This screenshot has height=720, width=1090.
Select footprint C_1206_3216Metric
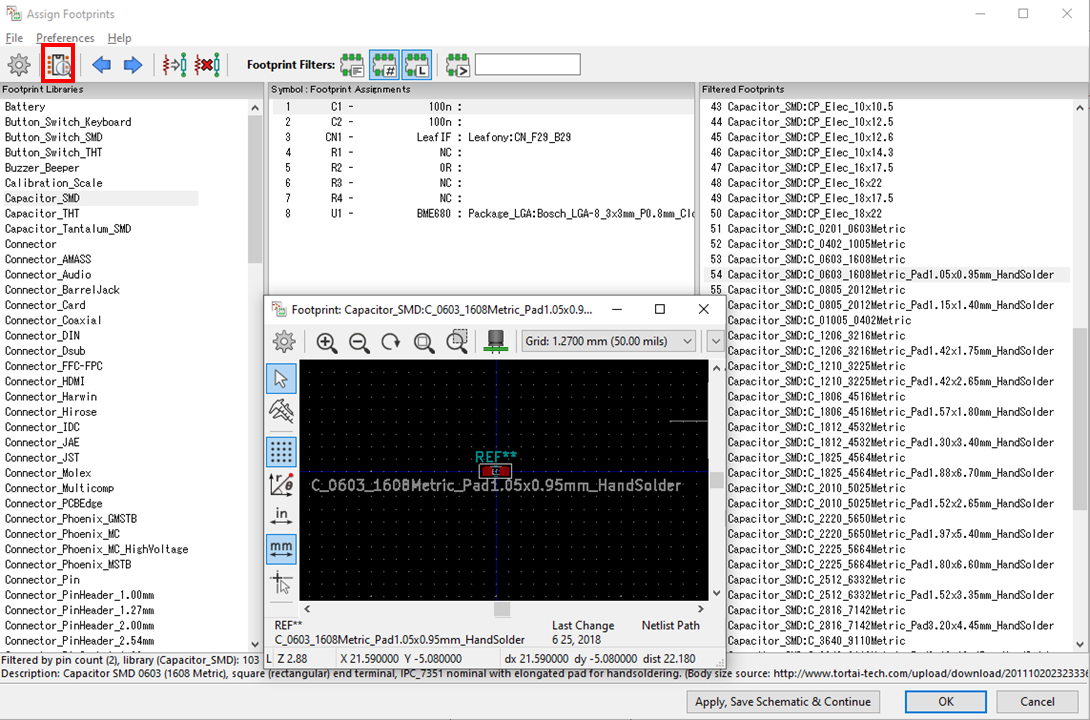coord(817,336)
